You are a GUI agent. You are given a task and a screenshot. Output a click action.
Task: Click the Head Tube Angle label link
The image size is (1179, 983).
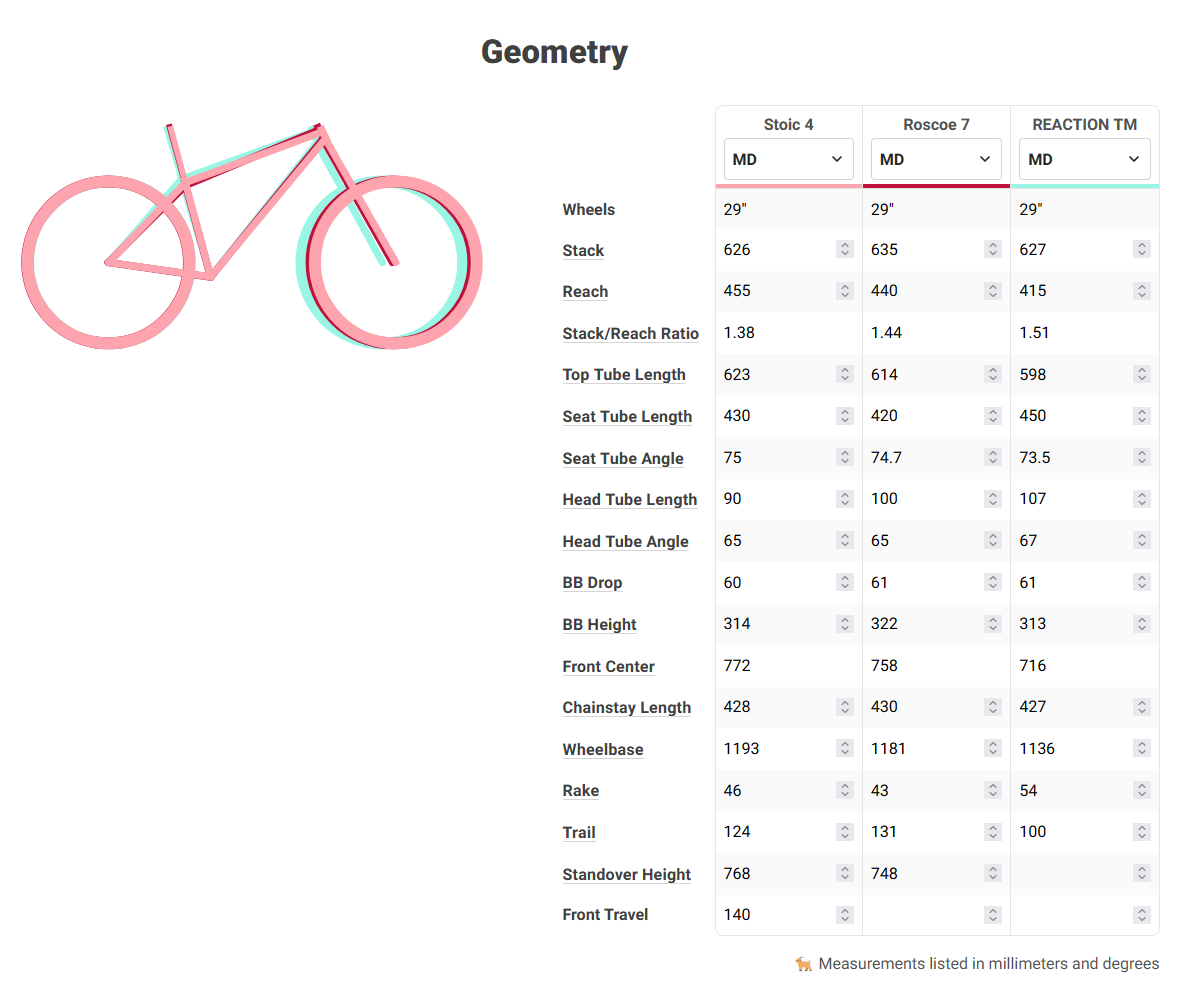[625, 541]
